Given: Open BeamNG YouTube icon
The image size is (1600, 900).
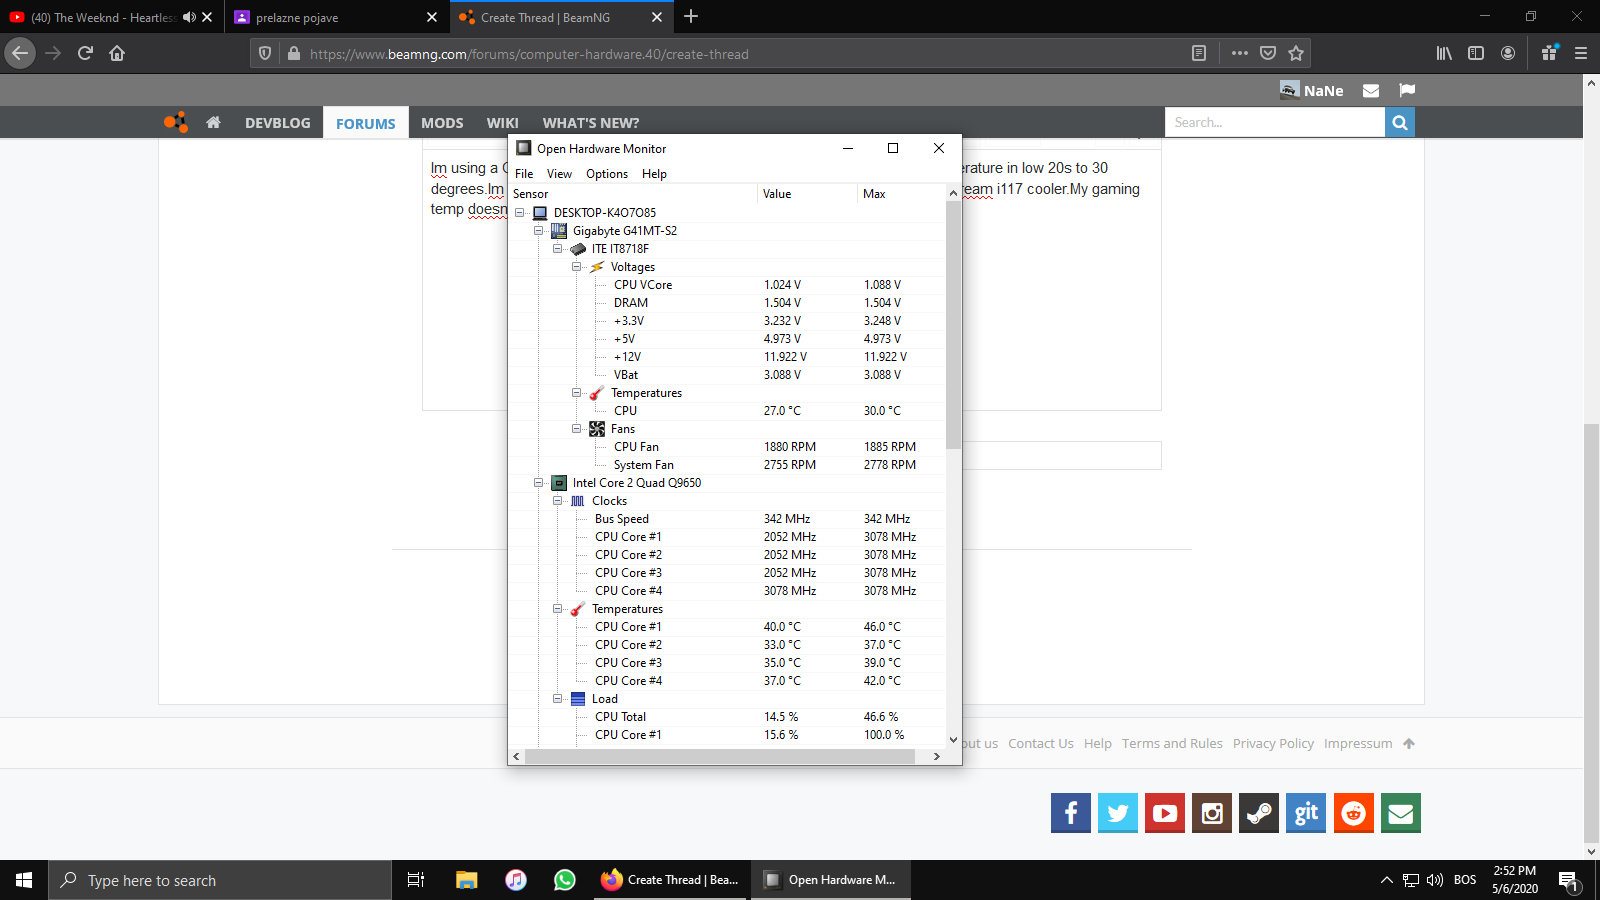Looking at the screenshot, I should [1165, 813].
